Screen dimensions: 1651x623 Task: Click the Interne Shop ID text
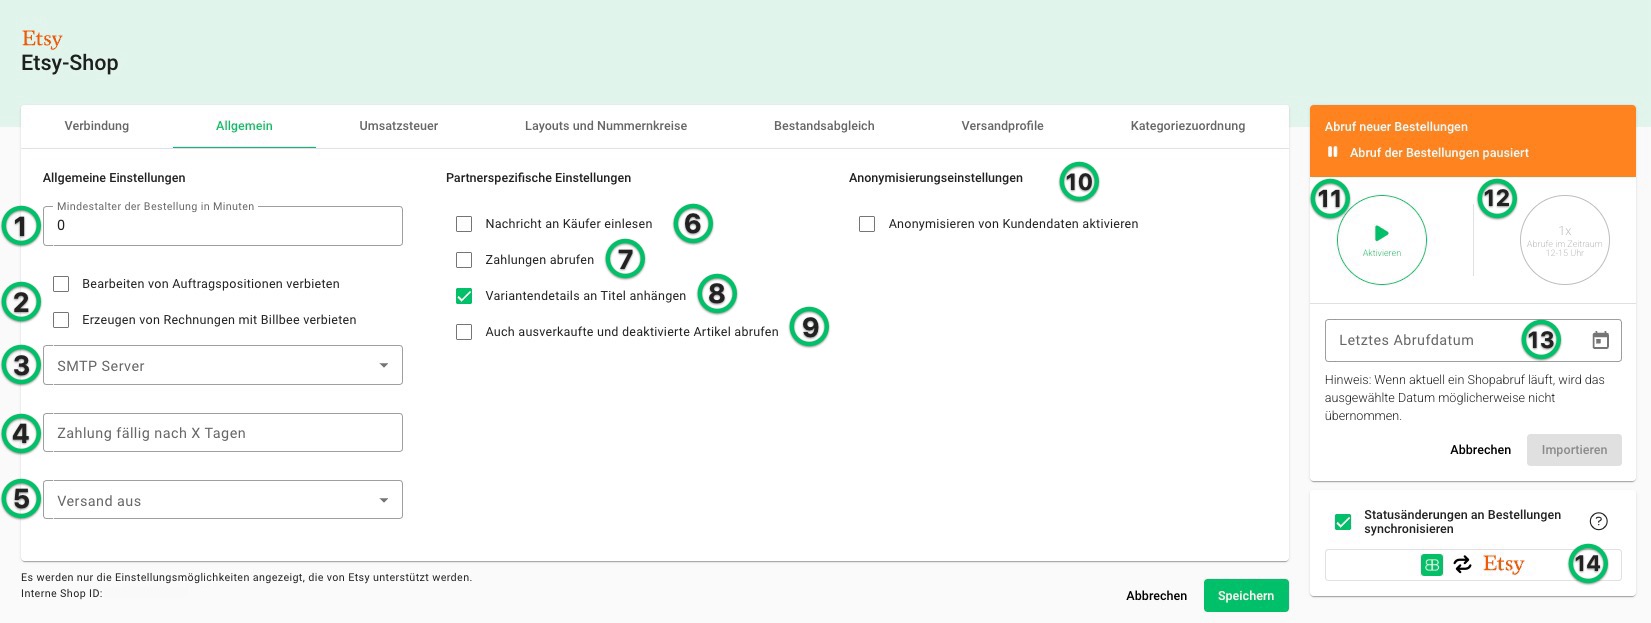tap(61, 593)
